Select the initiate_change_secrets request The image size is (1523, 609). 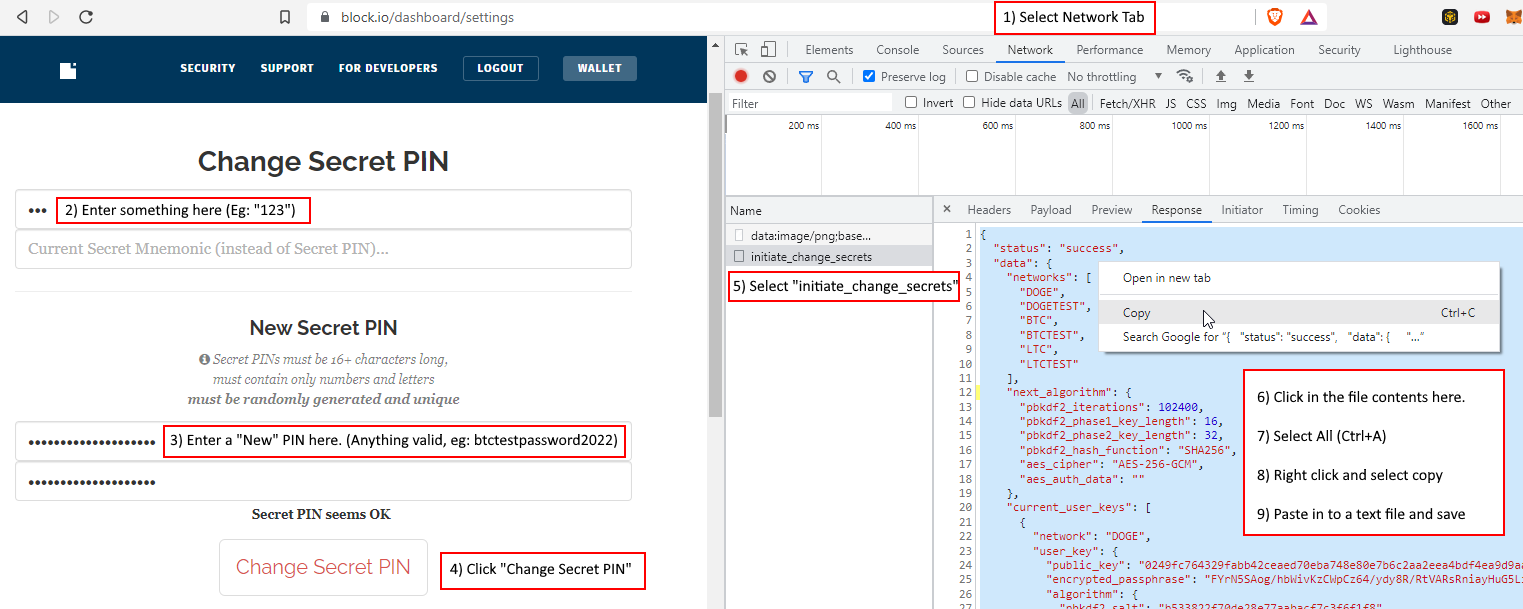811,257
